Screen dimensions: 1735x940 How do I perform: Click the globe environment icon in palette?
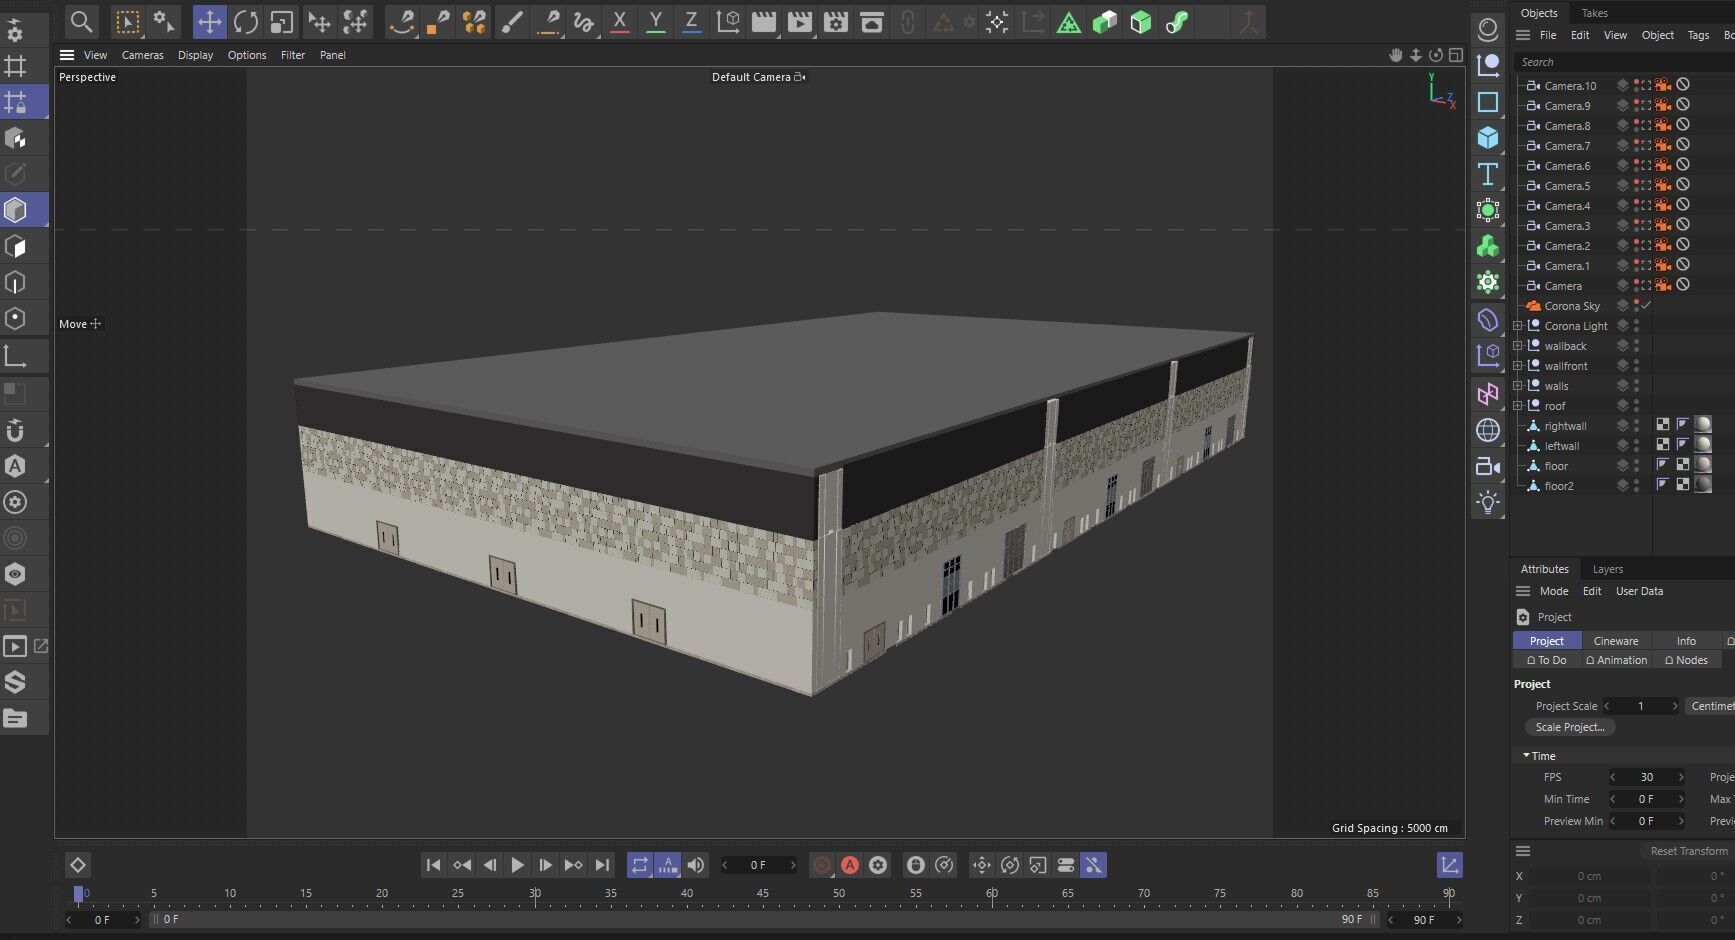1488,430
